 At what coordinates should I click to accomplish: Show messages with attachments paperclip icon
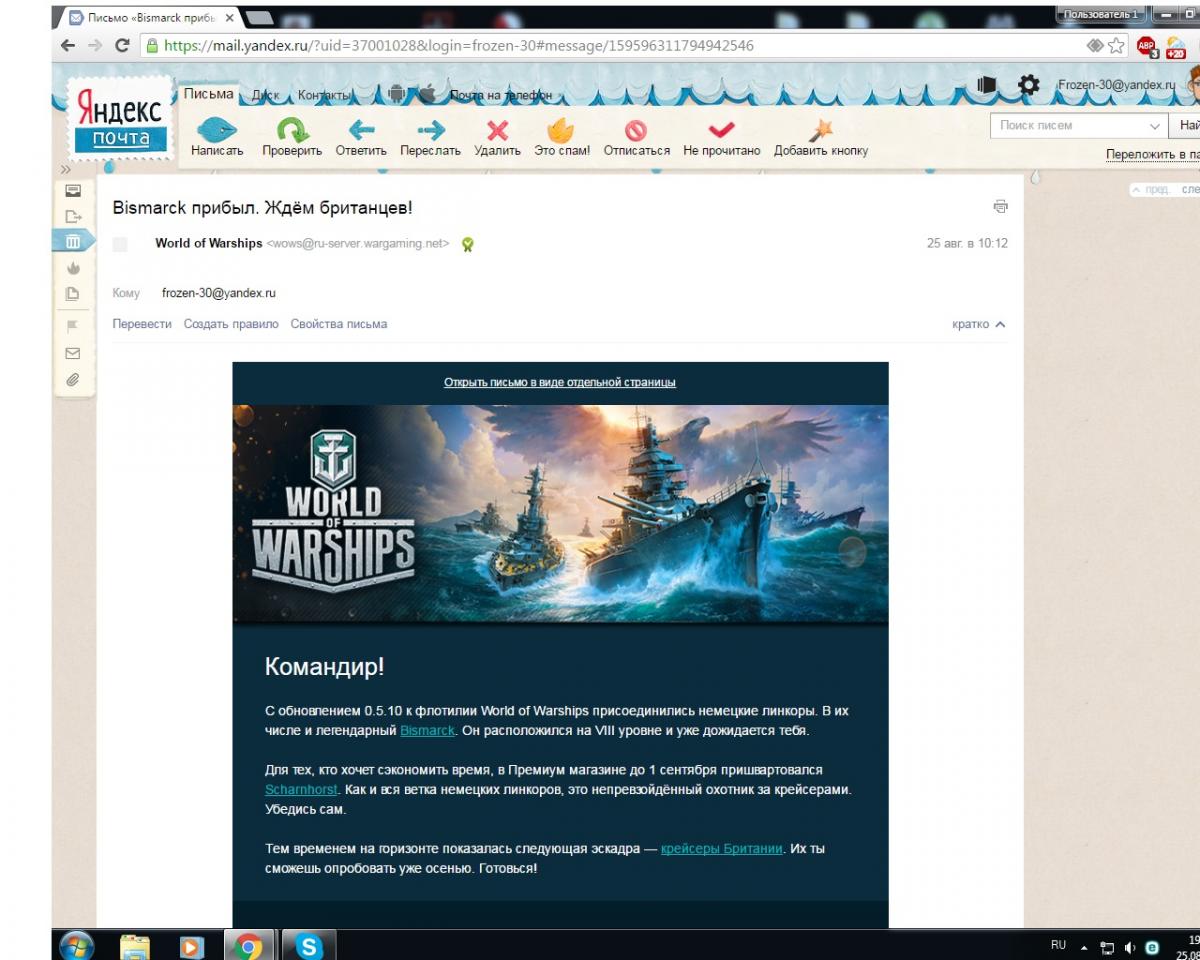pos(73,379)
